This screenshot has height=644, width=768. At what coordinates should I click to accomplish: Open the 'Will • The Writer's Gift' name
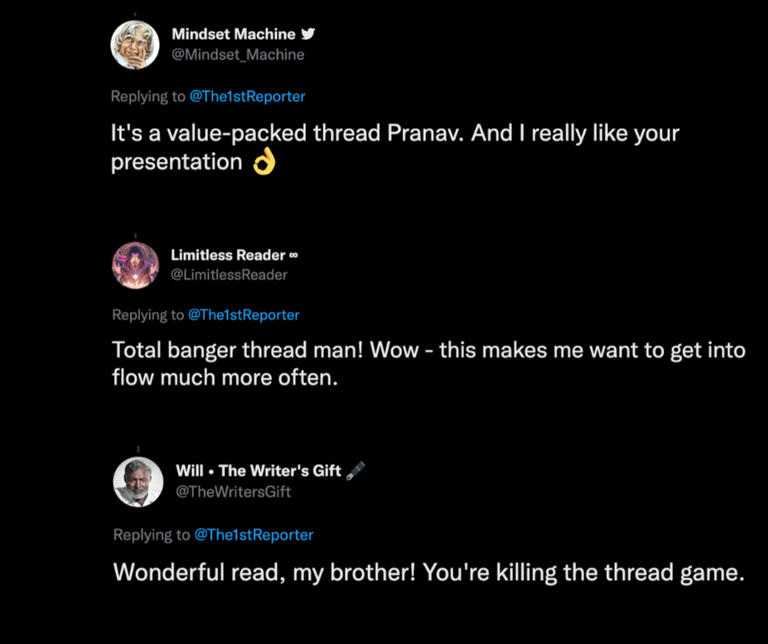coord(257,471)
